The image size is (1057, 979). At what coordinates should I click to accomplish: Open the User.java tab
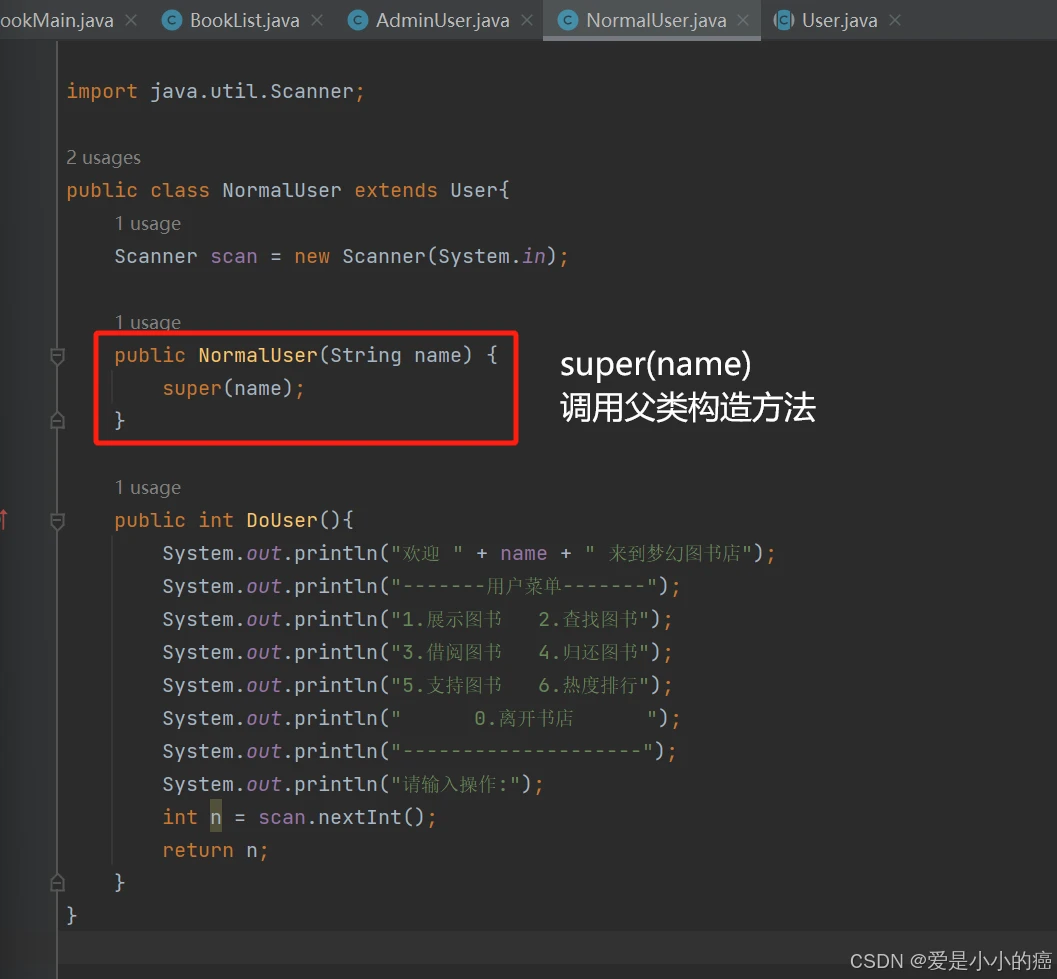pos(839,20)
